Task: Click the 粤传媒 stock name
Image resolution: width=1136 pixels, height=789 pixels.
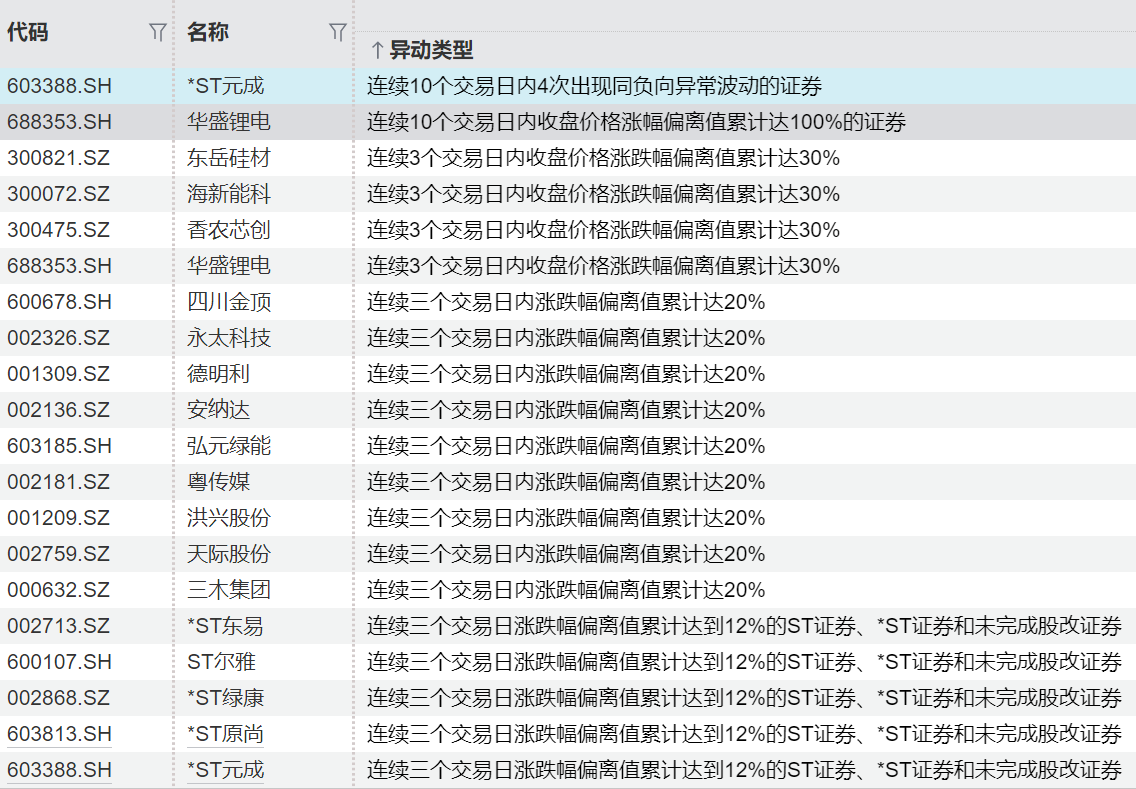Action: [x=218, y=482]
